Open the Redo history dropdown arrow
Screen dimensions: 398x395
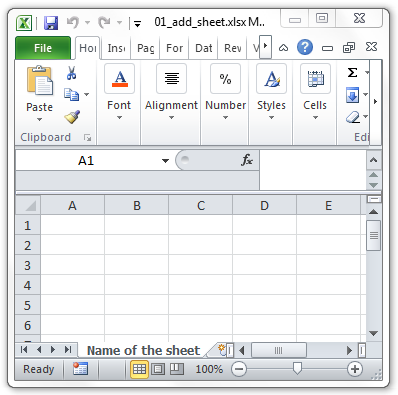tap(119, 23)
